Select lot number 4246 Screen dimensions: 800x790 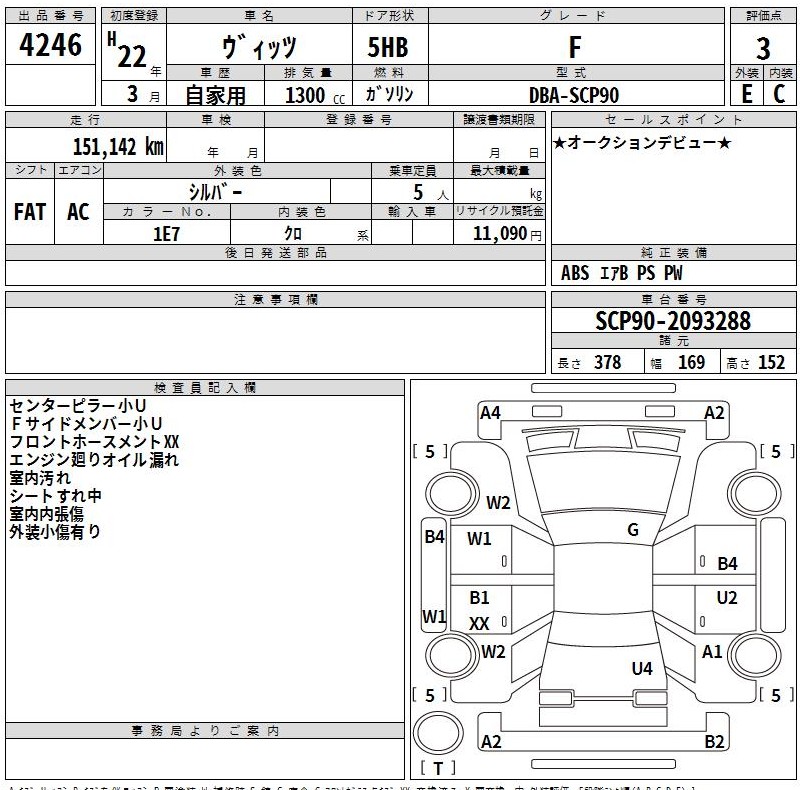pos(50,44)
